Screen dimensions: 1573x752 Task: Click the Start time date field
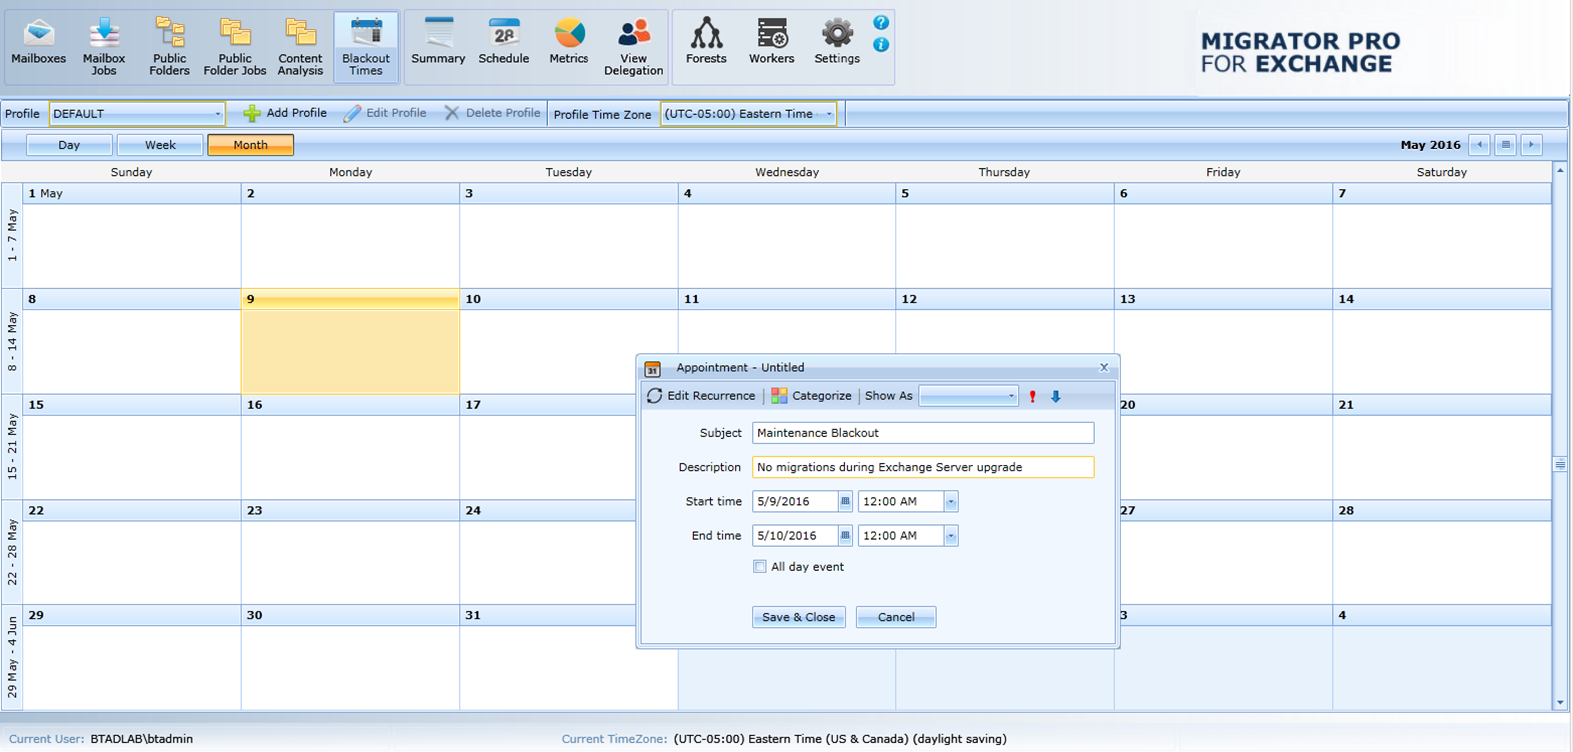click(795, 501)
